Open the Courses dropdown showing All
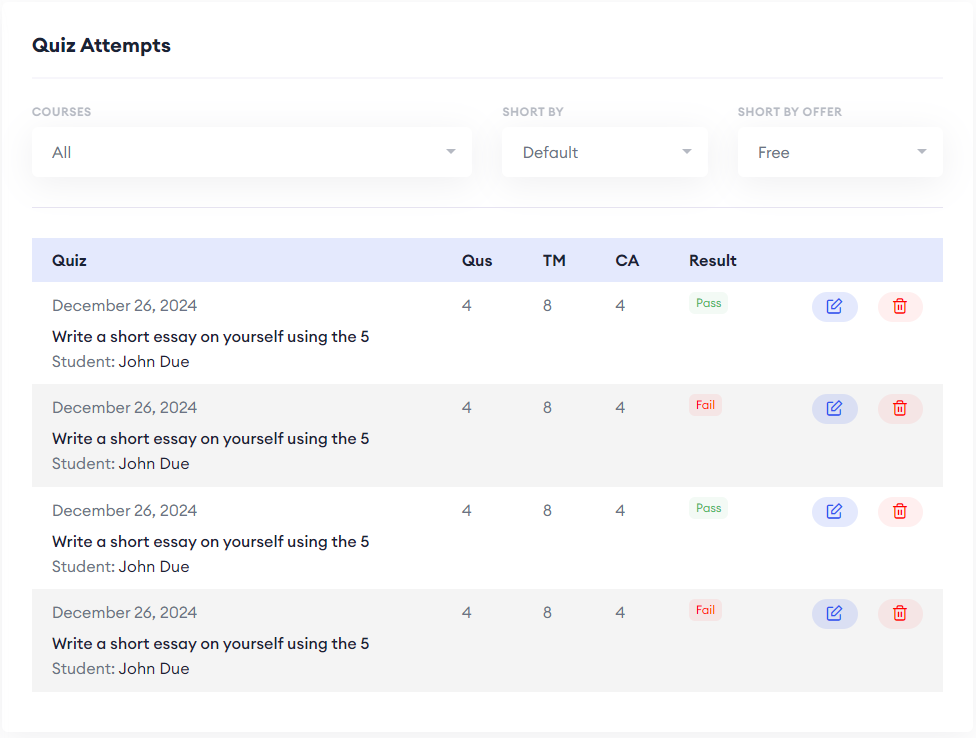This screenshot has height=738, width=976. click(252, 152)
